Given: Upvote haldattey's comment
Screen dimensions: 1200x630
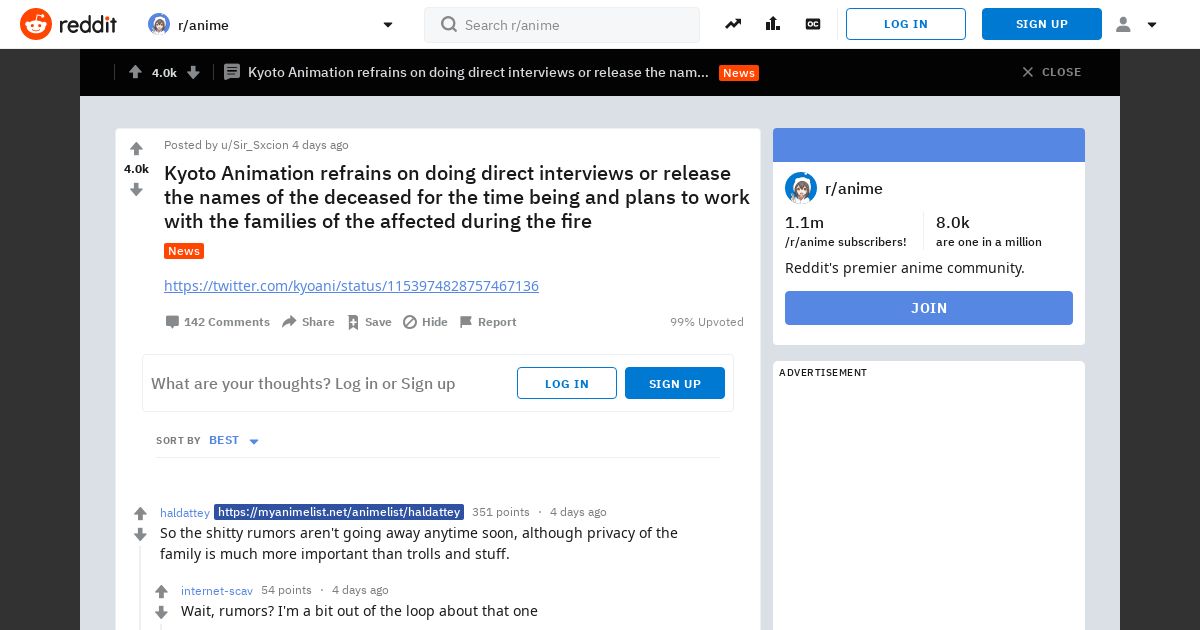Looking at the screenshot, I should (140, 514).
